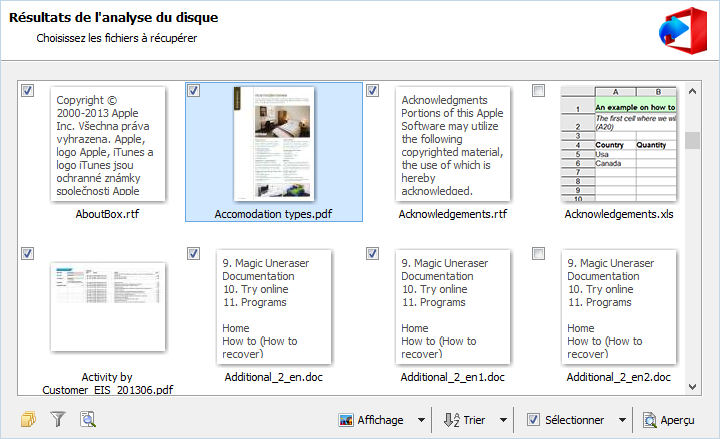Screen dimensions: 720x439
Task: Uncheck the Acknowledgements.rtf checkbox
Action: [x=372, y=90]
